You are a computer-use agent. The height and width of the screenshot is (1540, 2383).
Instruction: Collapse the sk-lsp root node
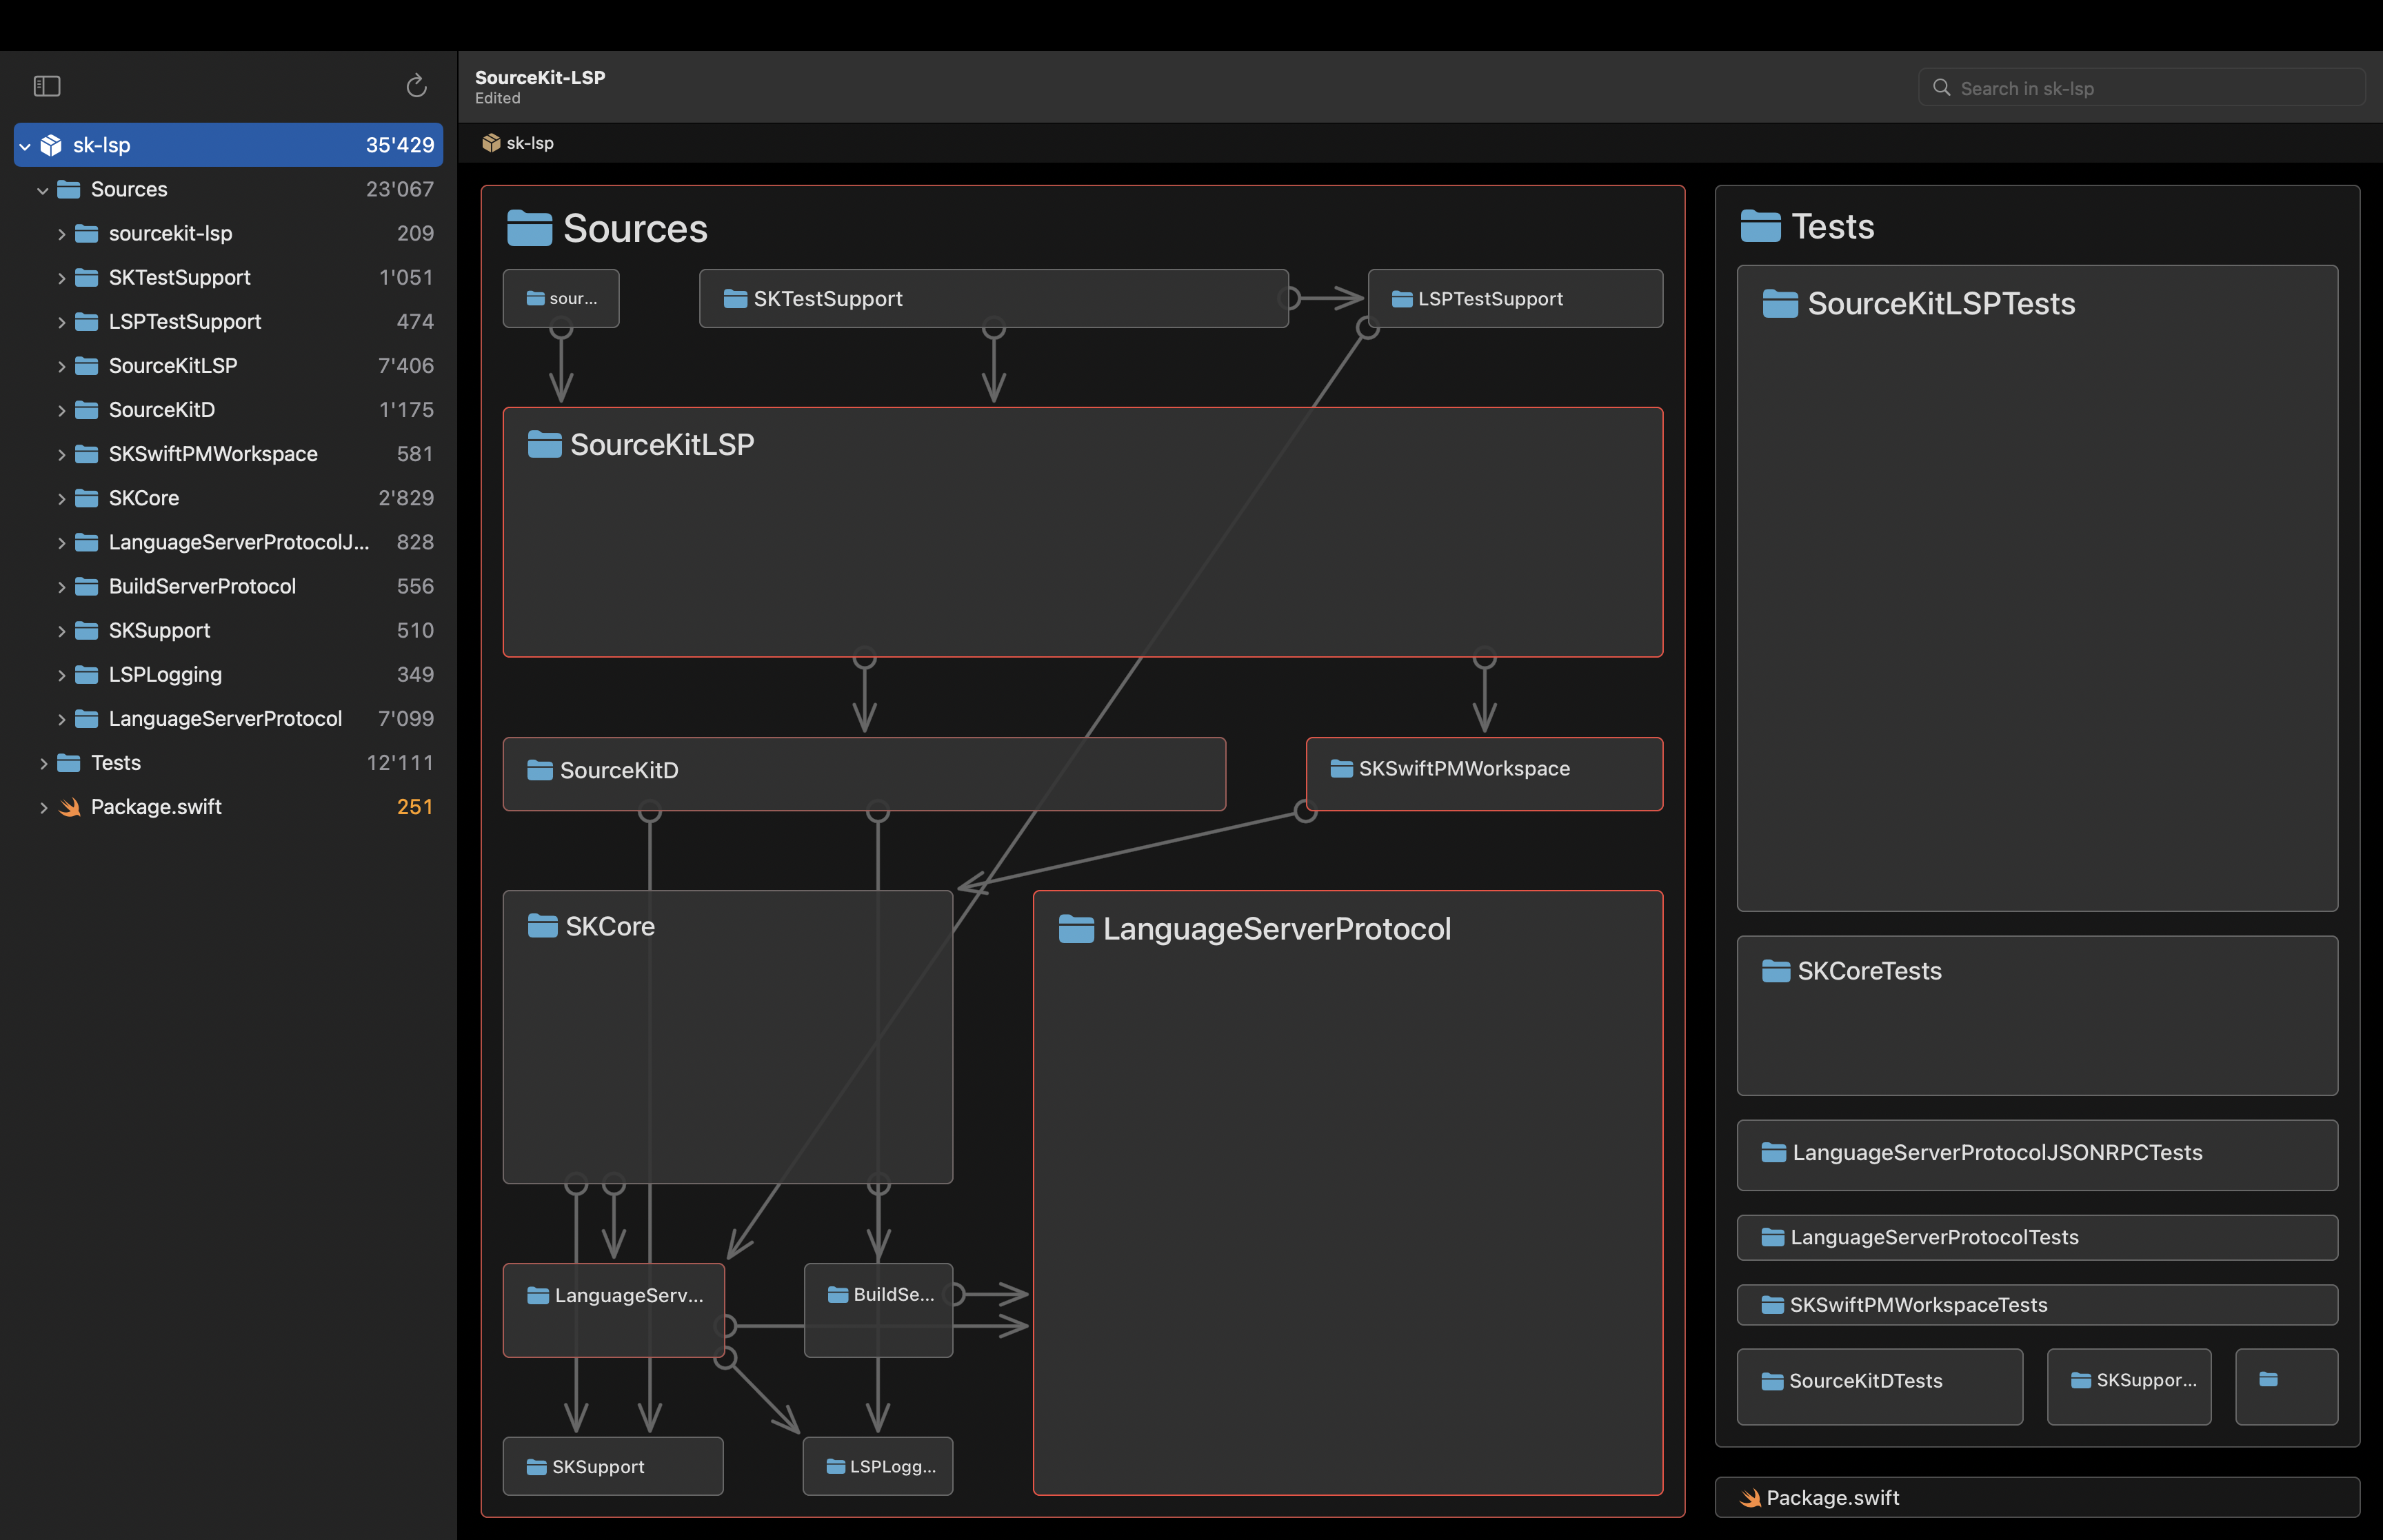point(25,146)
